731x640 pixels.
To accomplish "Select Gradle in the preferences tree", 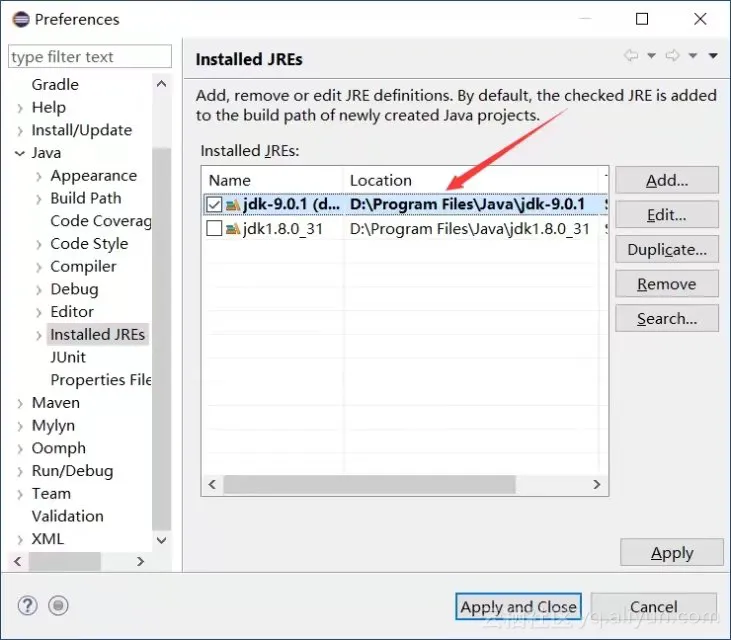I will pos(55,85).
